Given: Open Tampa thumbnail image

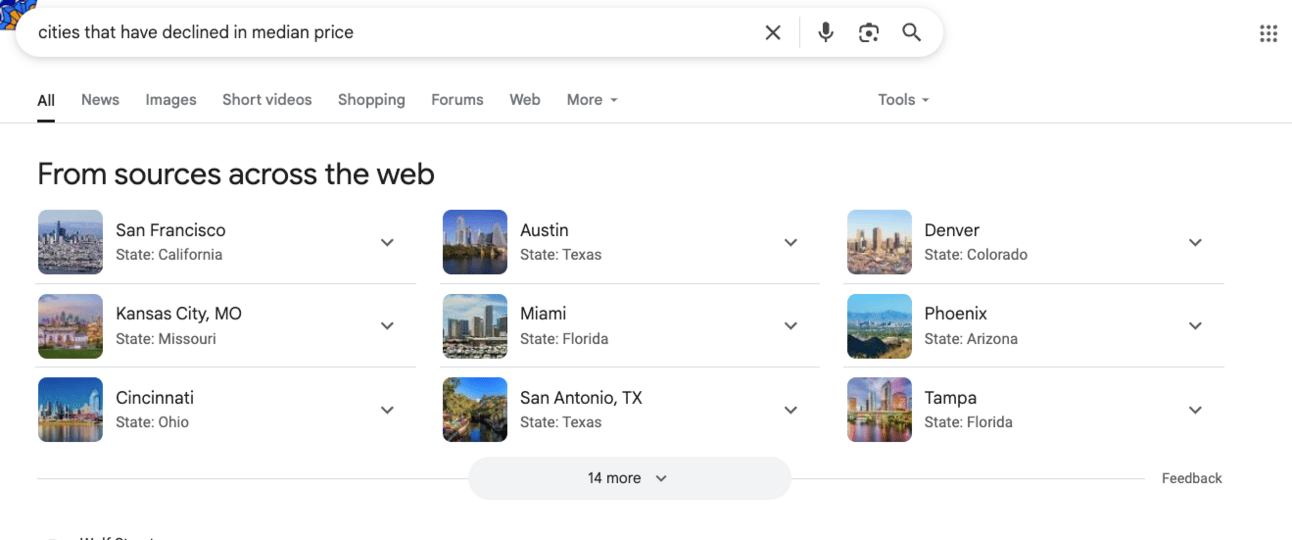Looking at the screenshot, I should (879, 410).
